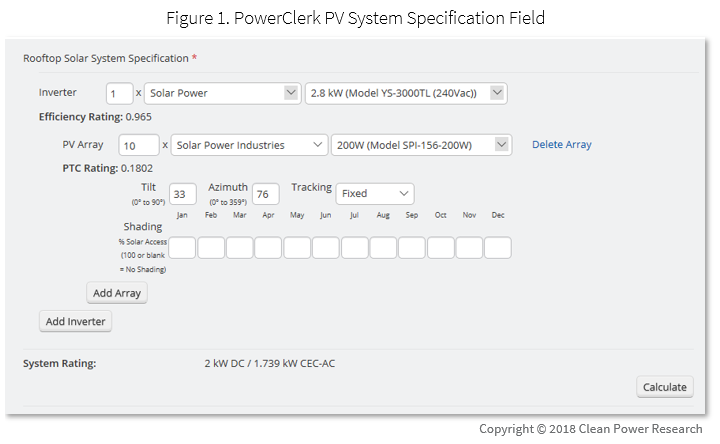The height and width of the screenshot is (444, 720).
Task: Click the Calculate button
Action: [x=665, y=387]
